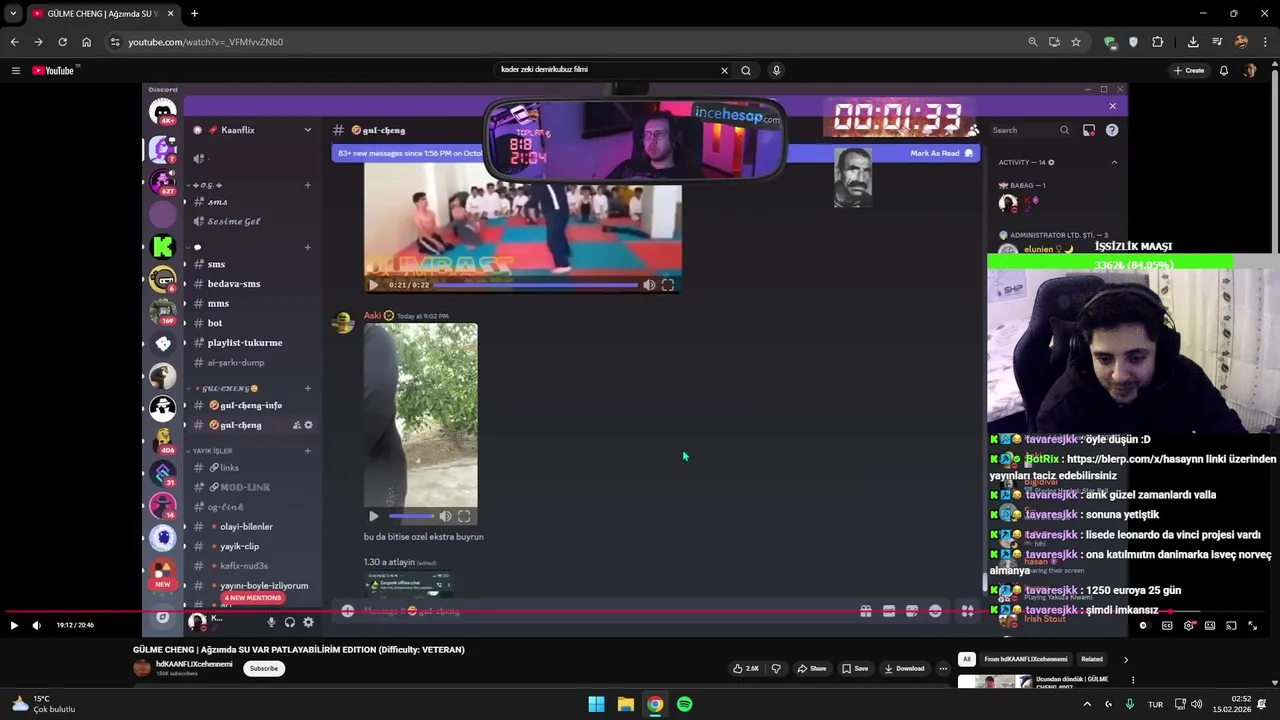The image size is (1280, 720).
Task: Select From hdKAANFLIXcehennemi chip
Action: click(x=1025, y=659)
